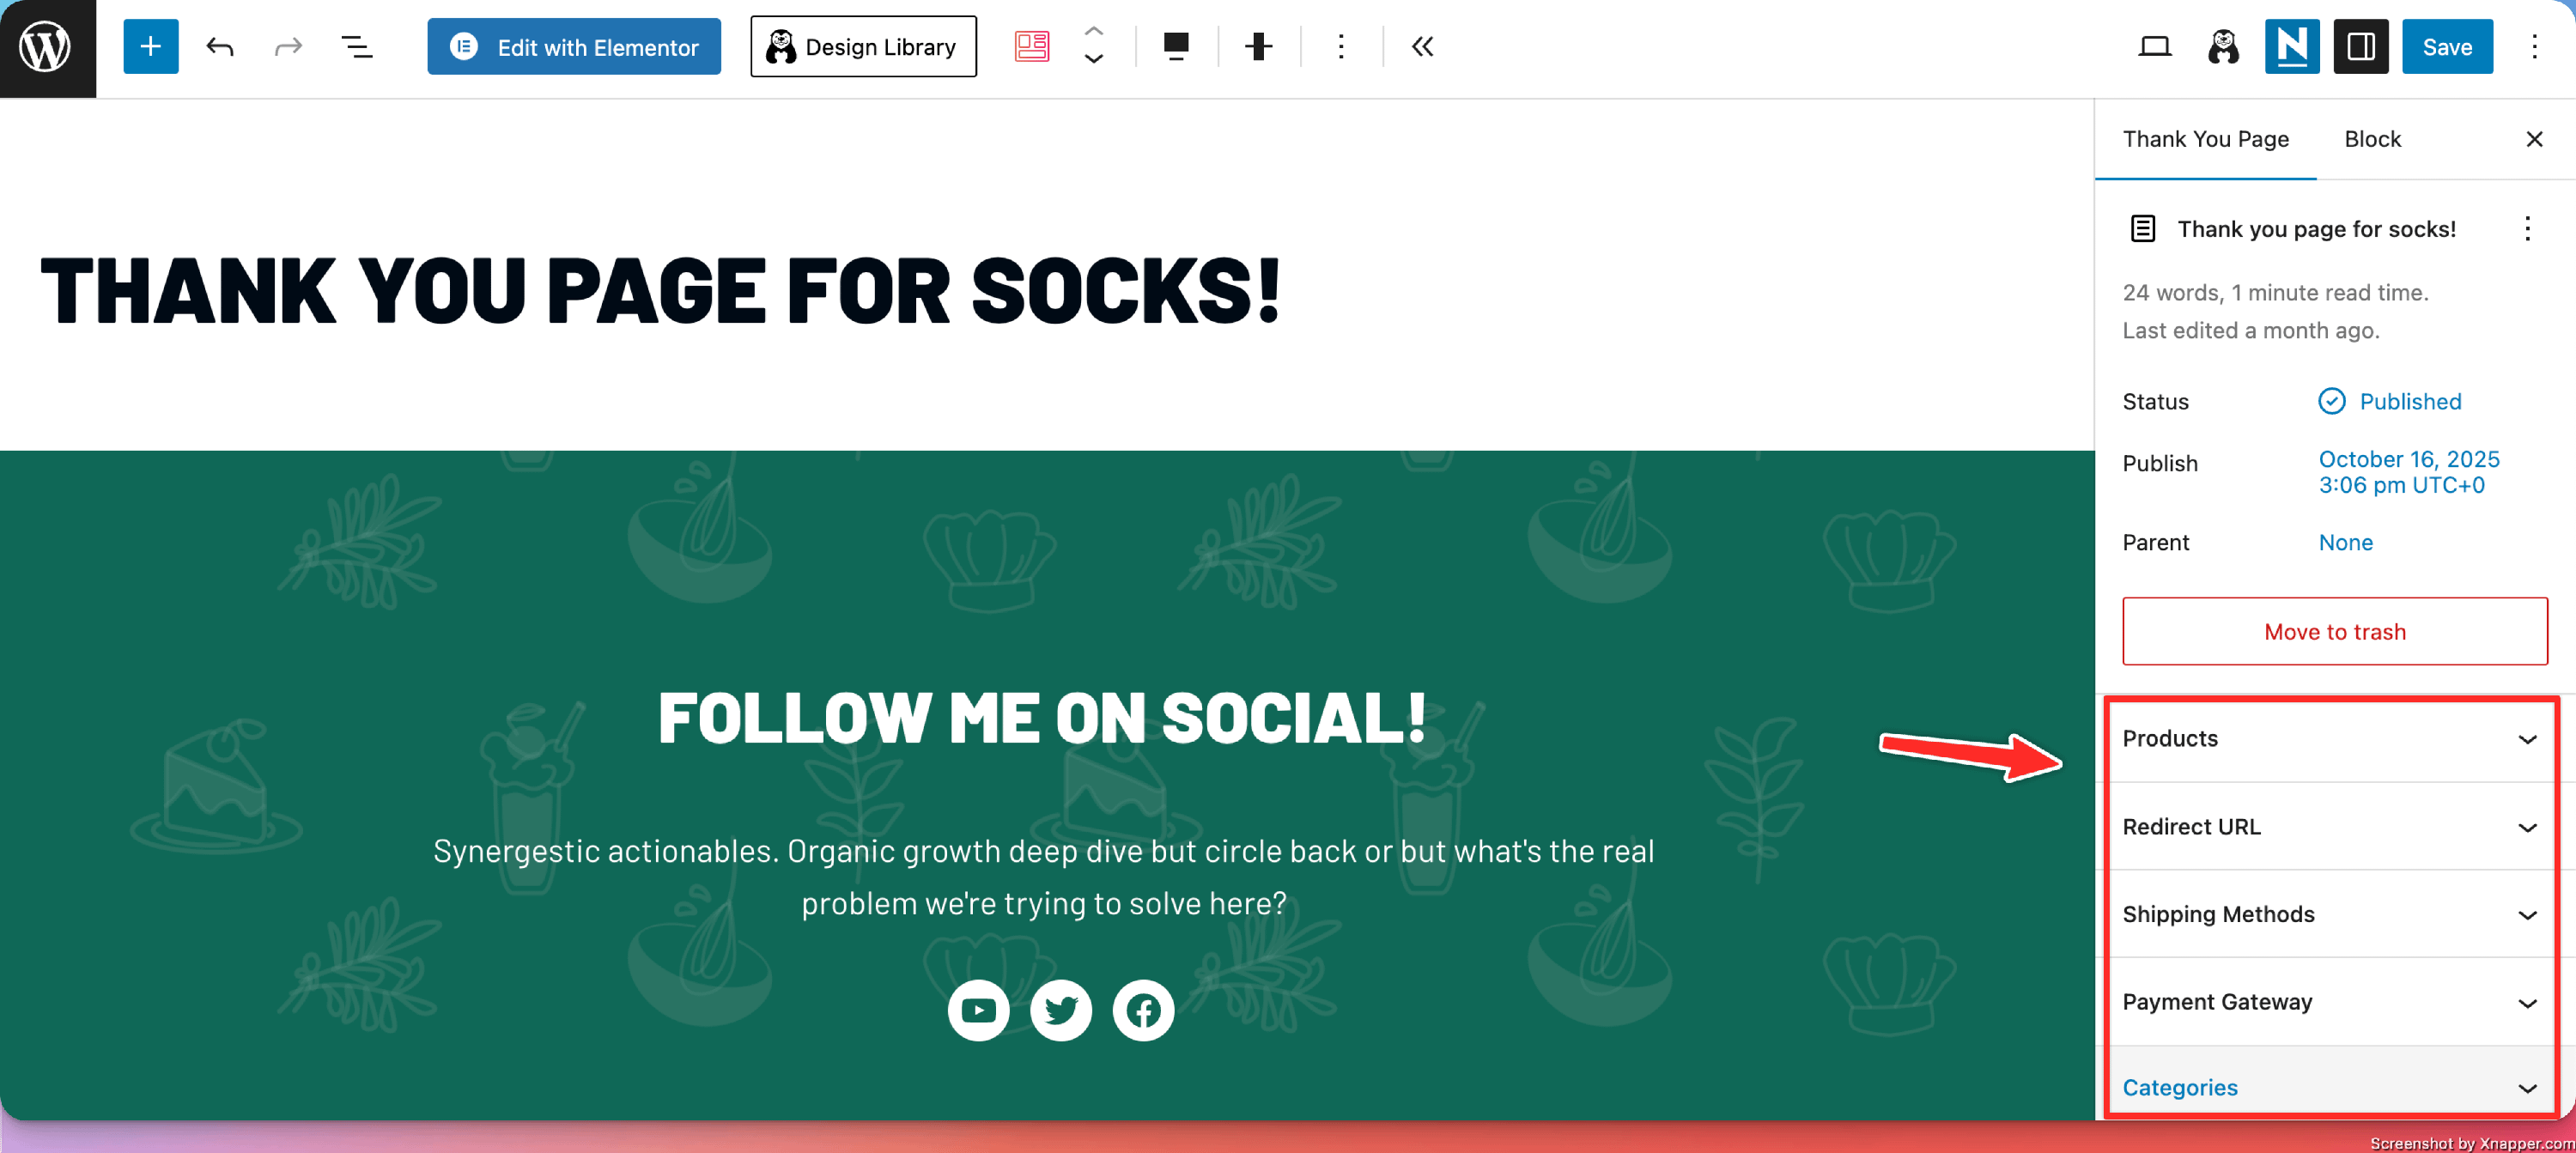Viewport: 2576px width, 1153px height.
Task: Click the Facebook social icon
Action: (1142, 1010)
